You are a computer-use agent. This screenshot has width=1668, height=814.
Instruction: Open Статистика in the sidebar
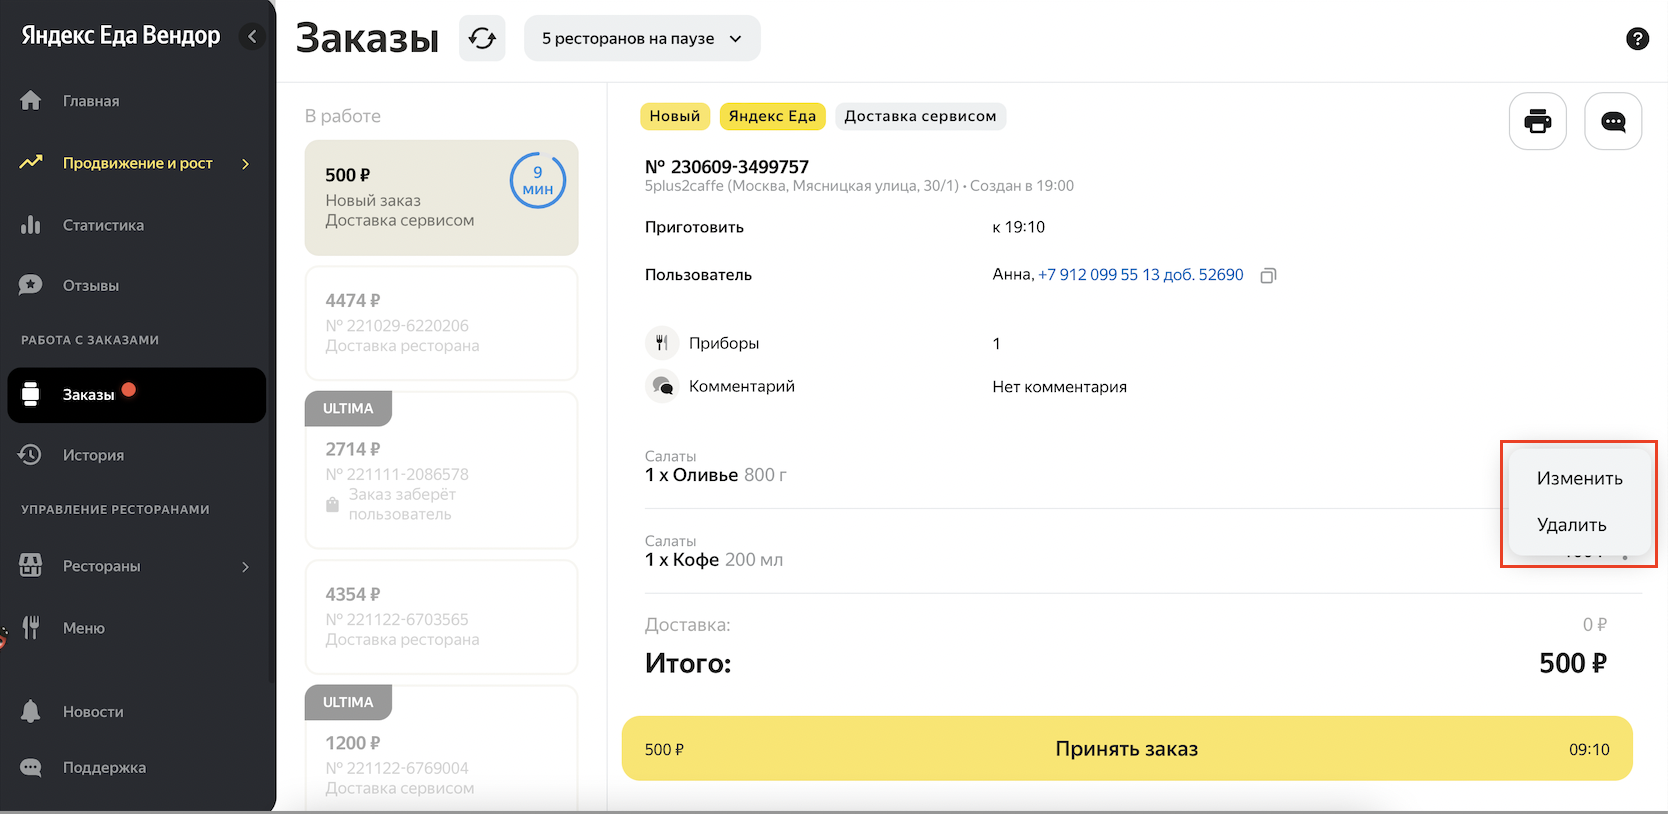pos(103,225)
